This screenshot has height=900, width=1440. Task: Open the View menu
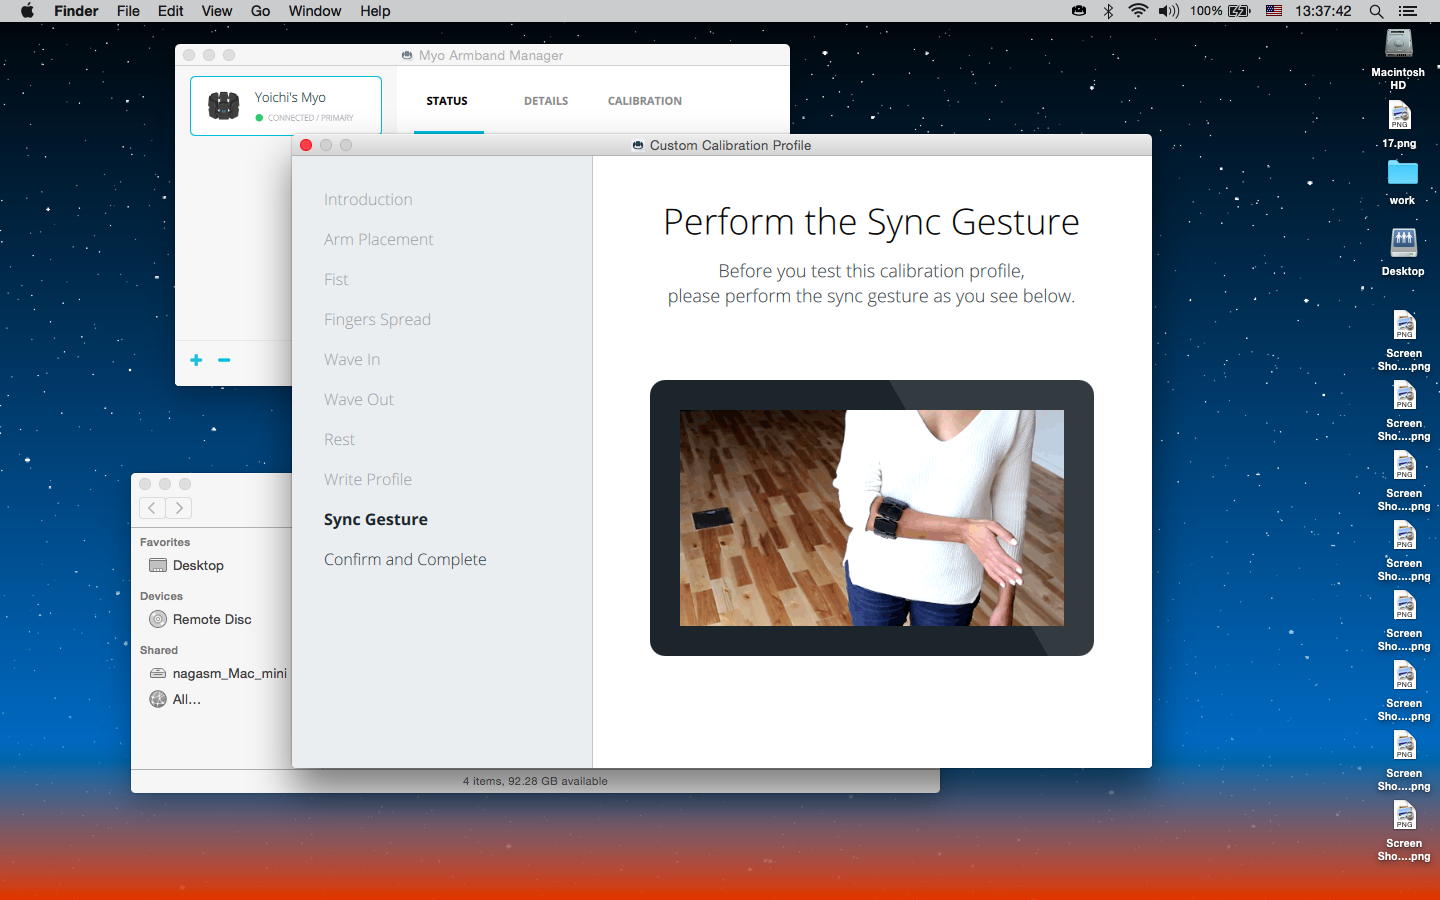pos(217,11)
